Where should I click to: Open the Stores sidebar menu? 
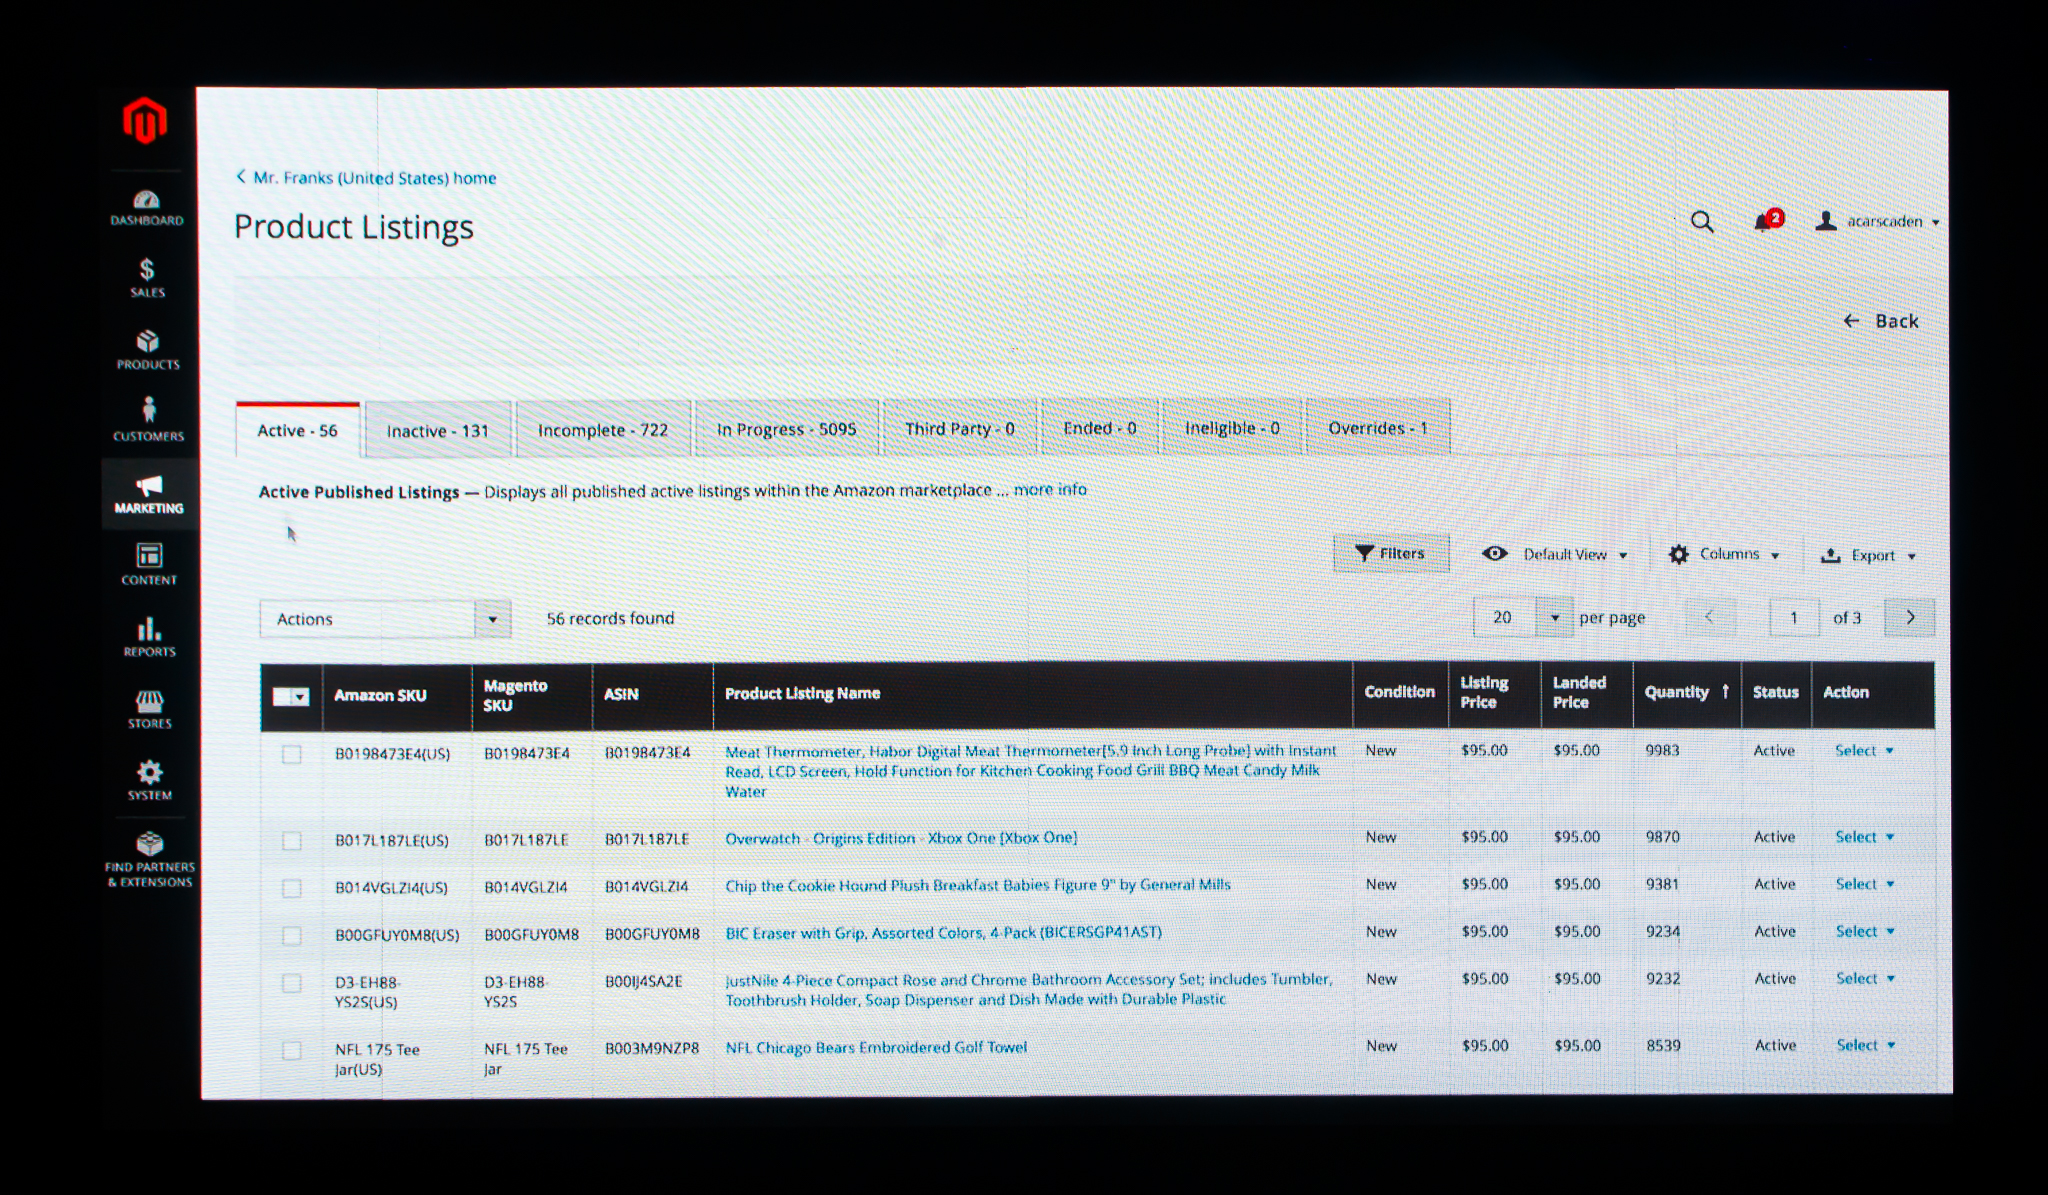pos(149,709)
